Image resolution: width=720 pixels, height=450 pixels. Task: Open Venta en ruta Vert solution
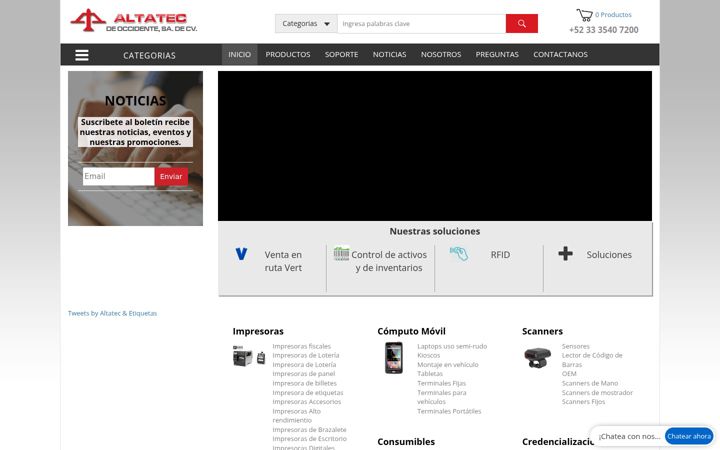[283, 261]
